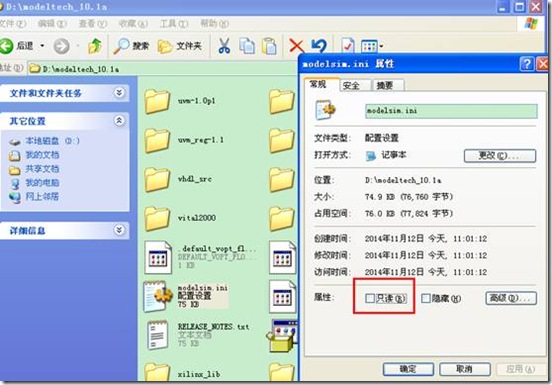The image size is (552, 385).
Task: Select the xilinx_lib folder icon
Action: tap(157, 372)
